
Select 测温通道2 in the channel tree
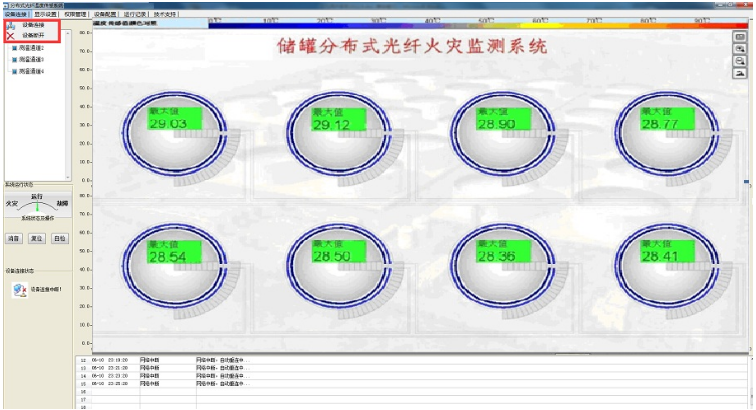click(x=34, y=48)
